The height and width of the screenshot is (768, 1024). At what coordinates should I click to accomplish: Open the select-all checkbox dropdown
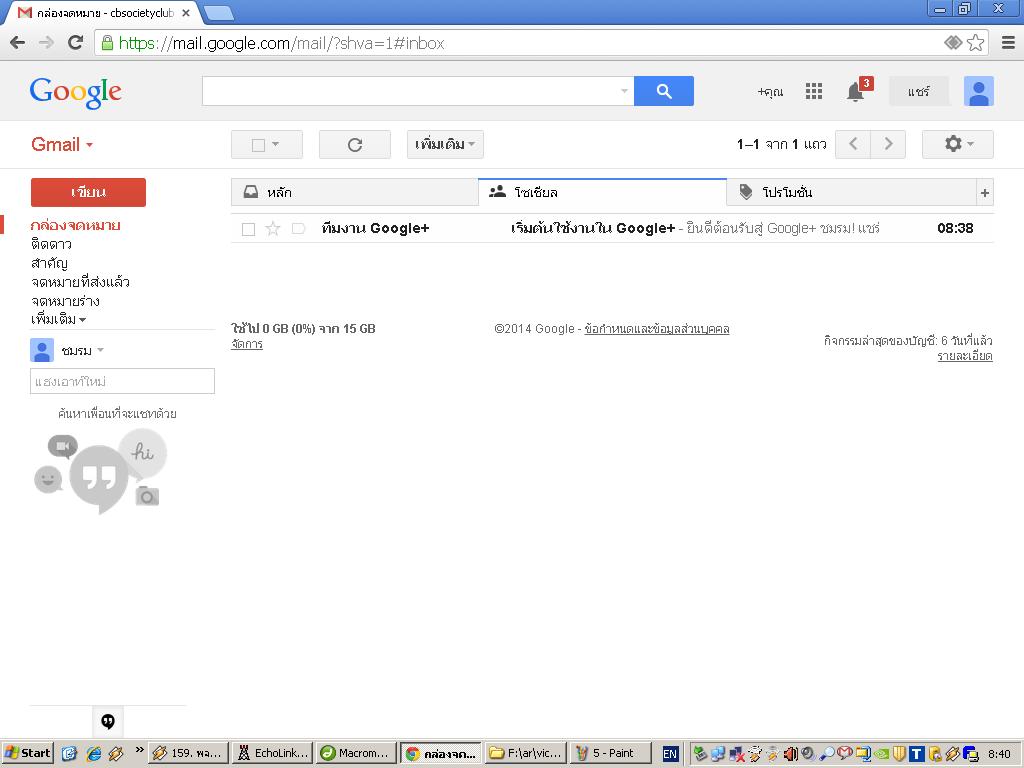pyautogui.click(x=266, y=144)
